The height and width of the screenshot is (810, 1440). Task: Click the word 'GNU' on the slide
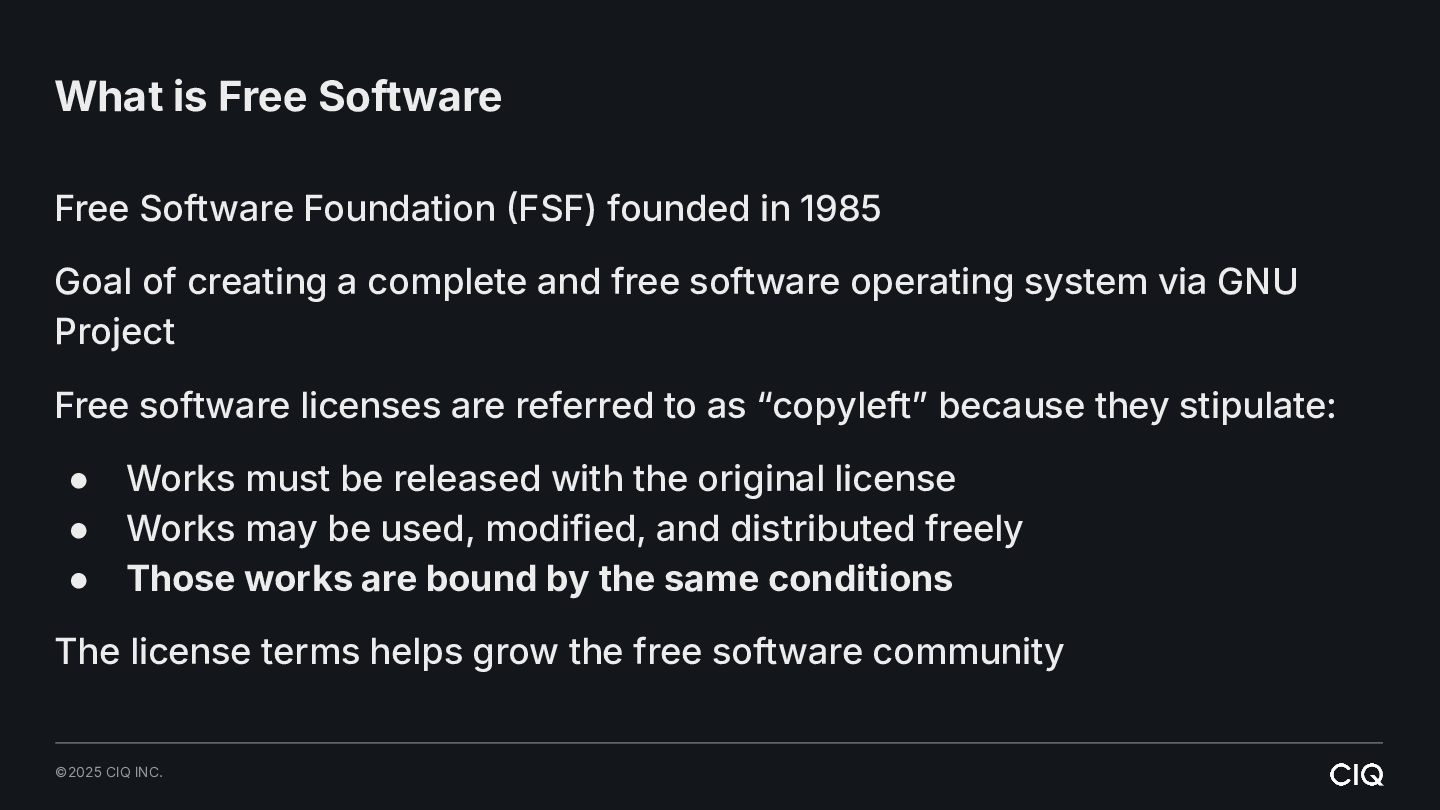[x=1257, y=281]
